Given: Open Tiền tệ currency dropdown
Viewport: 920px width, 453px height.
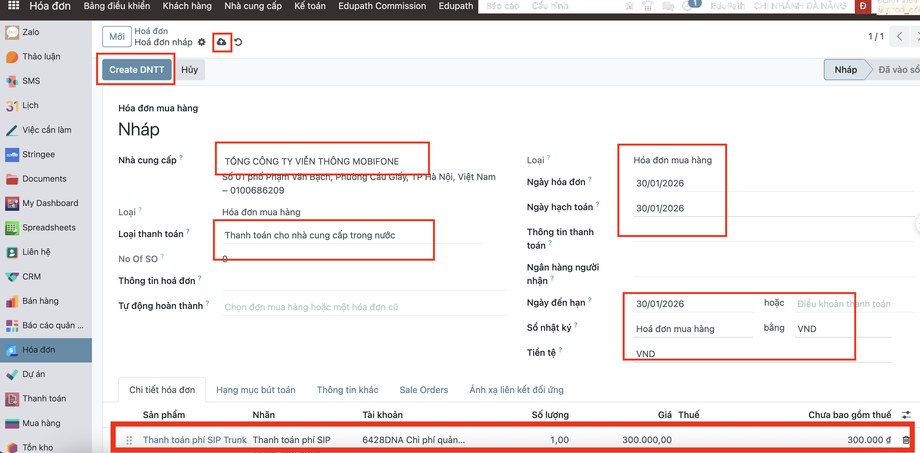Looking at the screenshot, I should pyautogui.click(x=763, y=354).
